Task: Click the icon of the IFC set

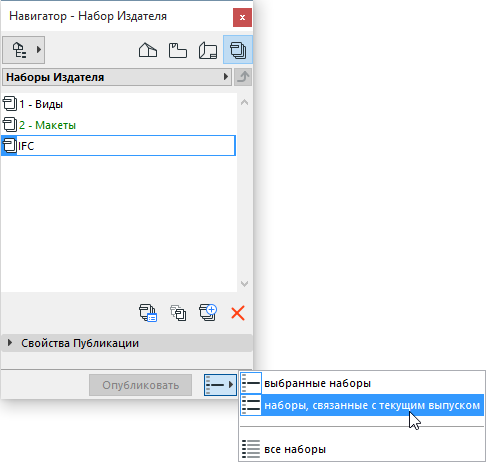Action: pos(9,146)
